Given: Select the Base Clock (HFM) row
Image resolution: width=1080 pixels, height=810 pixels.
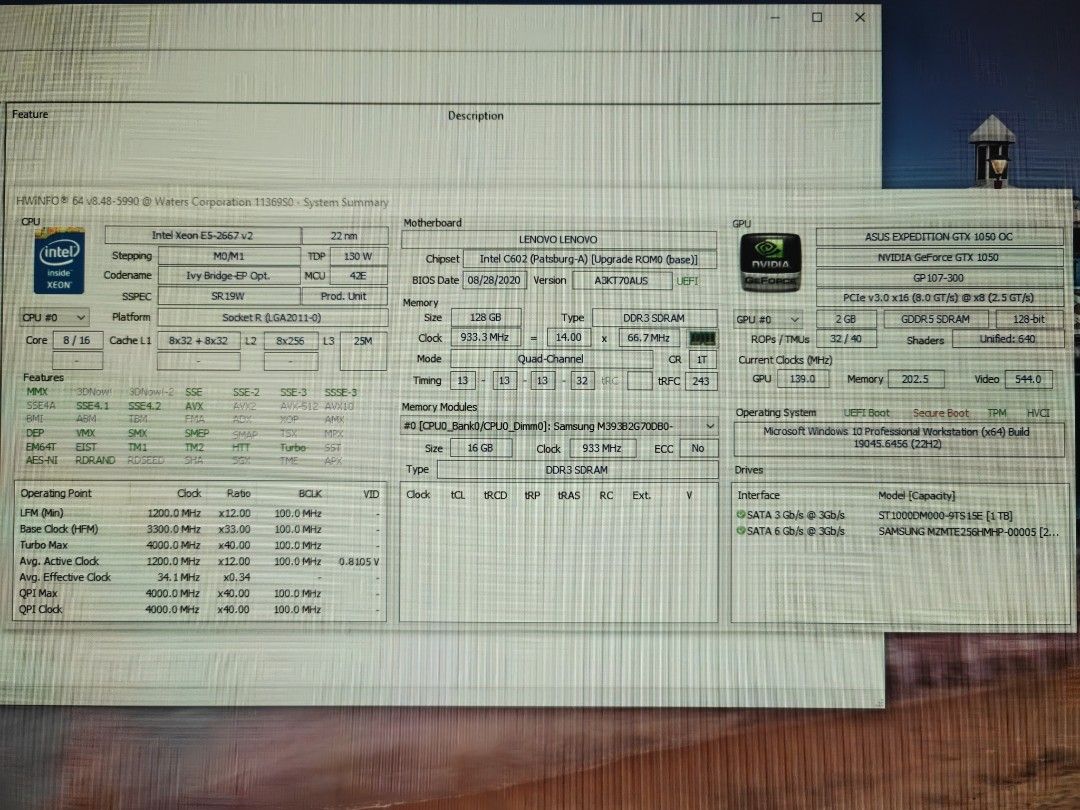Looking at the screenshot, I should (x=200, y=530).
